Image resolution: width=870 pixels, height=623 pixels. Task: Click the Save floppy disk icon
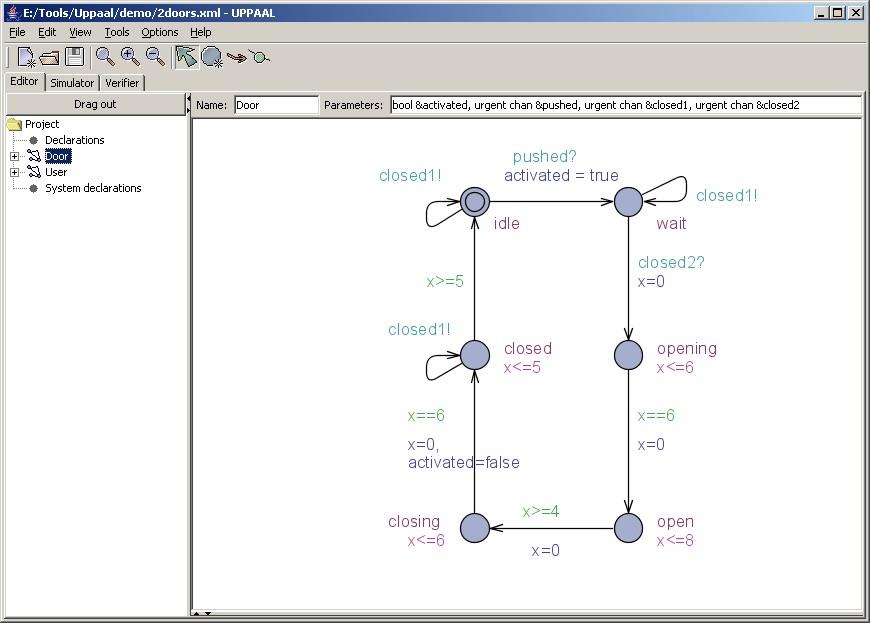point(74,57)
